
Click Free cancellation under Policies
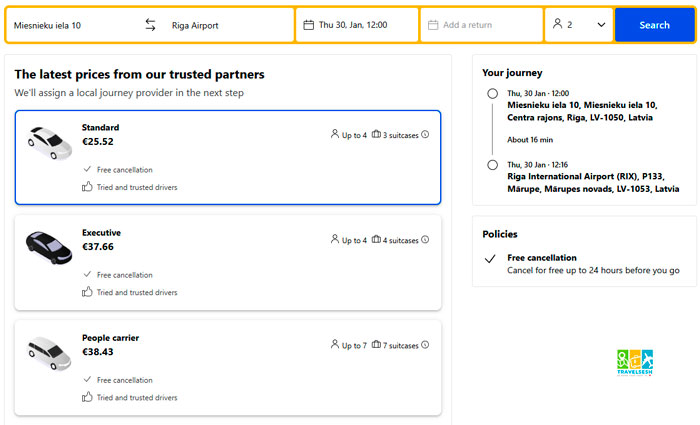pyautogui.click(x=541, y=258)
